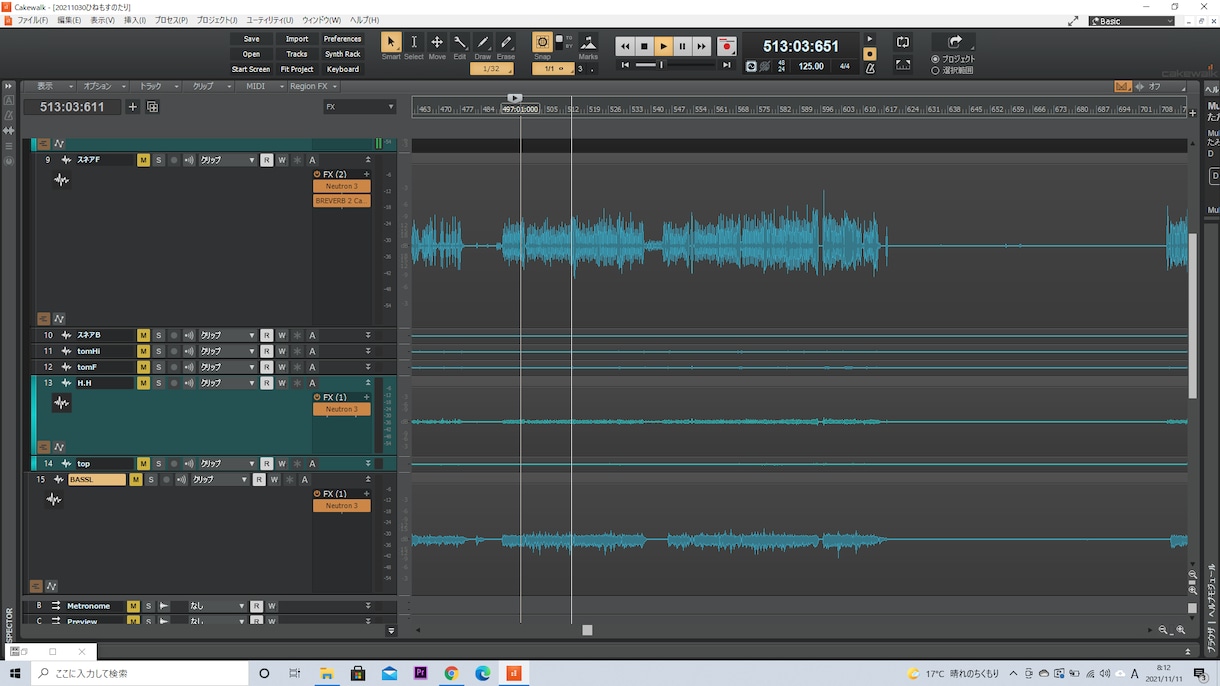The height and width of the screenshot is (686, 1220).
Task: Pause playback with the Pause button
Action: 682,46
